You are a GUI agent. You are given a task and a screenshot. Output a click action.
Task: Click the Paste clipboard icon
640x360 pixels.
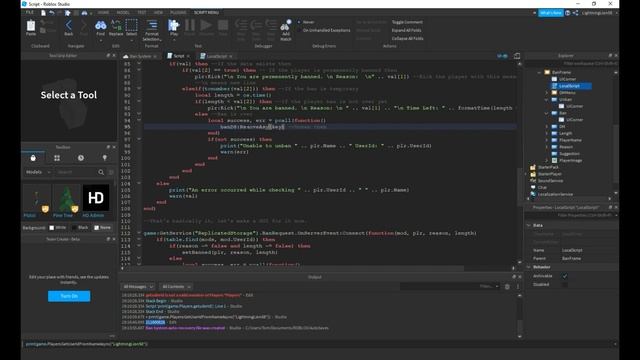coord(31,26)
